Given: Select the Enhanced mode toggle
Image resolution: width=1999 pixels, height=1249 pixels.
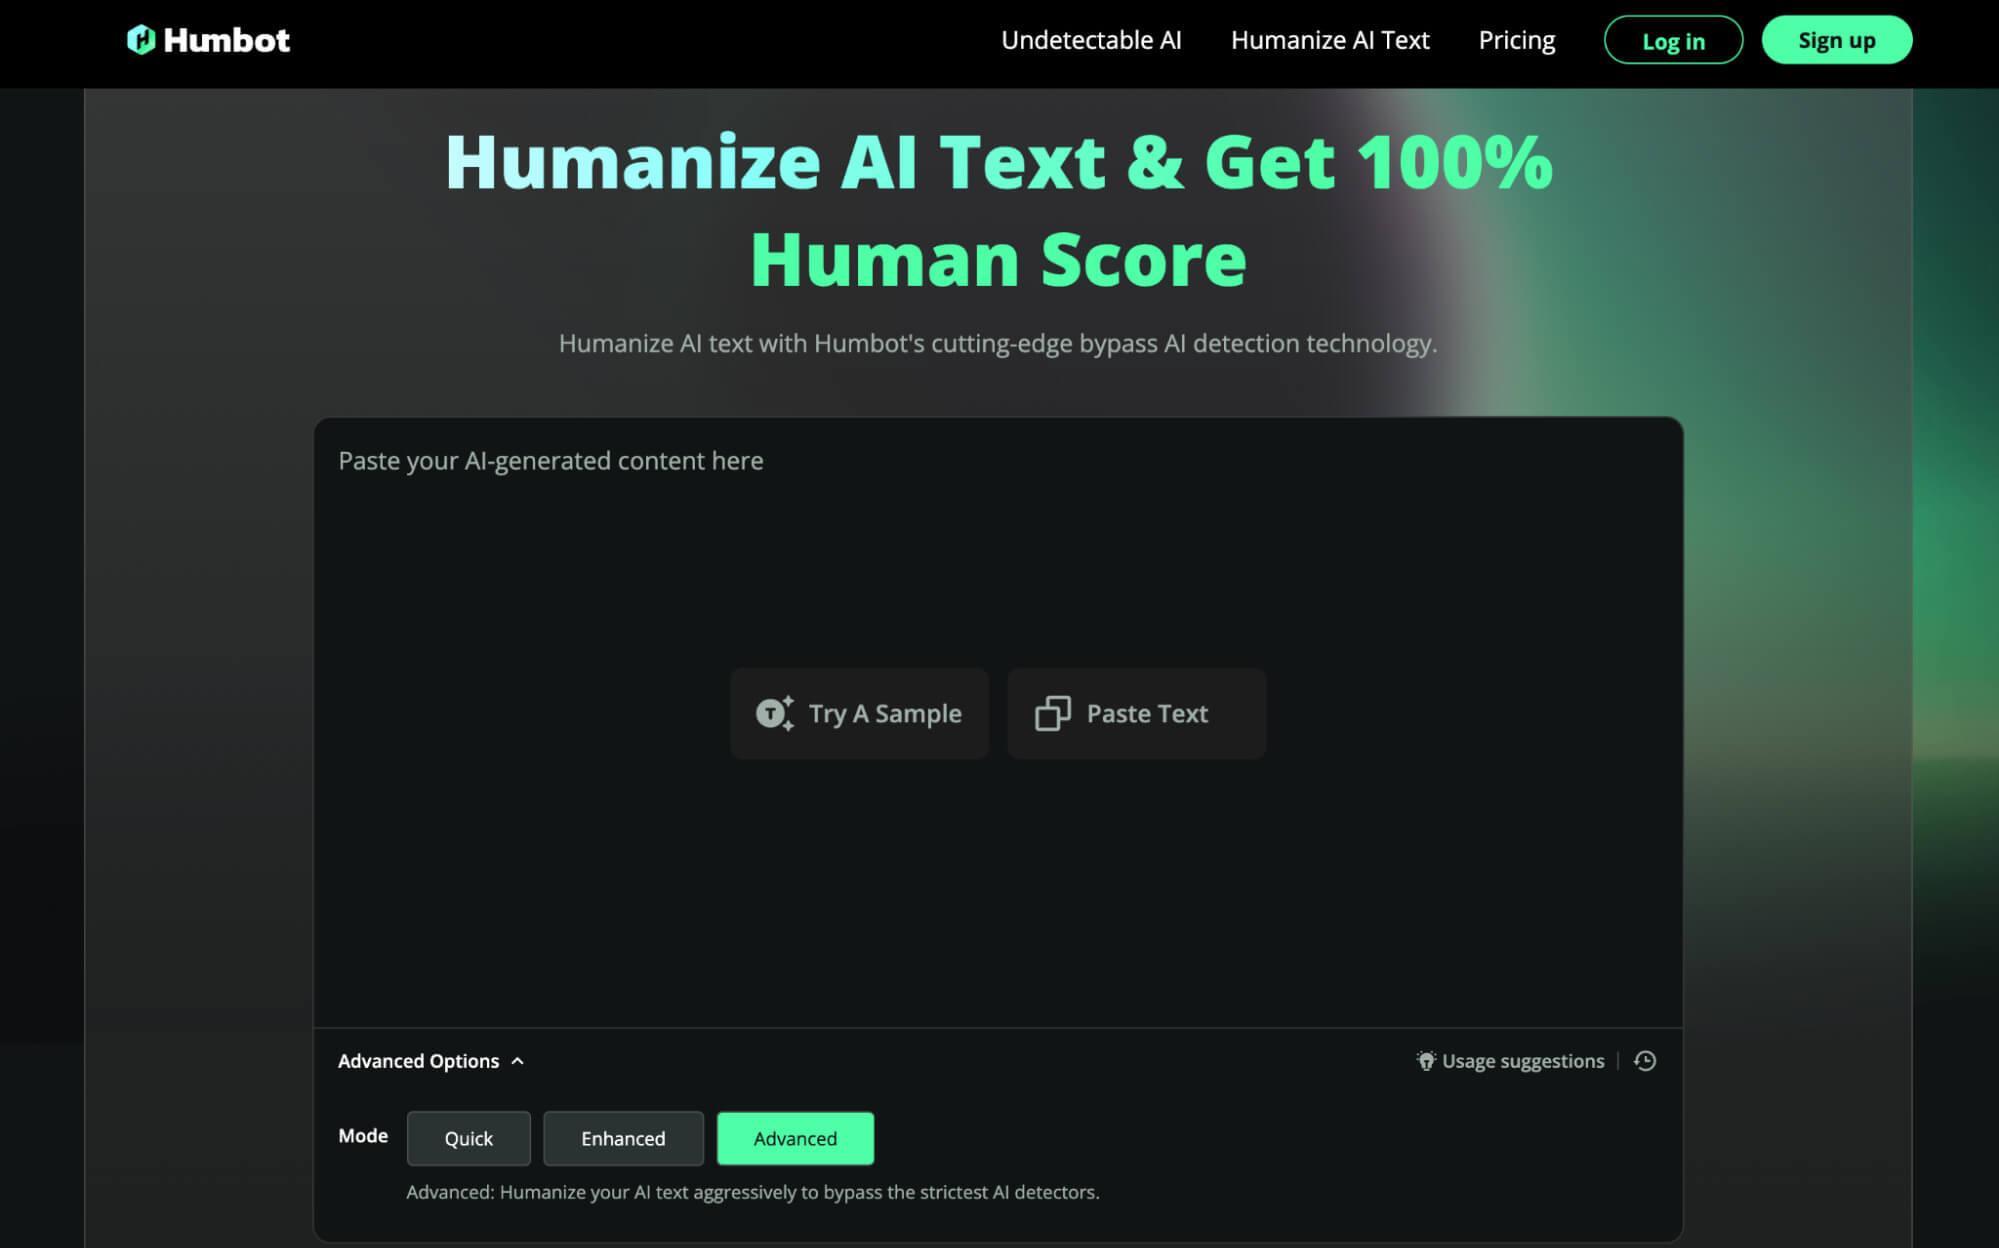Looking at the screenshot, I should click(x=623, y=1138).
